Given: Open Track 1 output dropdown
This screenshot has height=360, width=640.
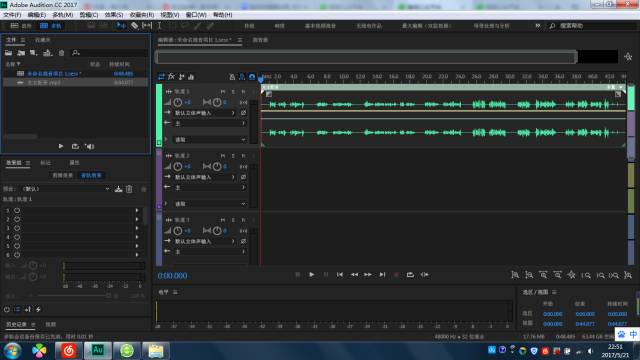Looking at the screenshot, I should [210, 123].
